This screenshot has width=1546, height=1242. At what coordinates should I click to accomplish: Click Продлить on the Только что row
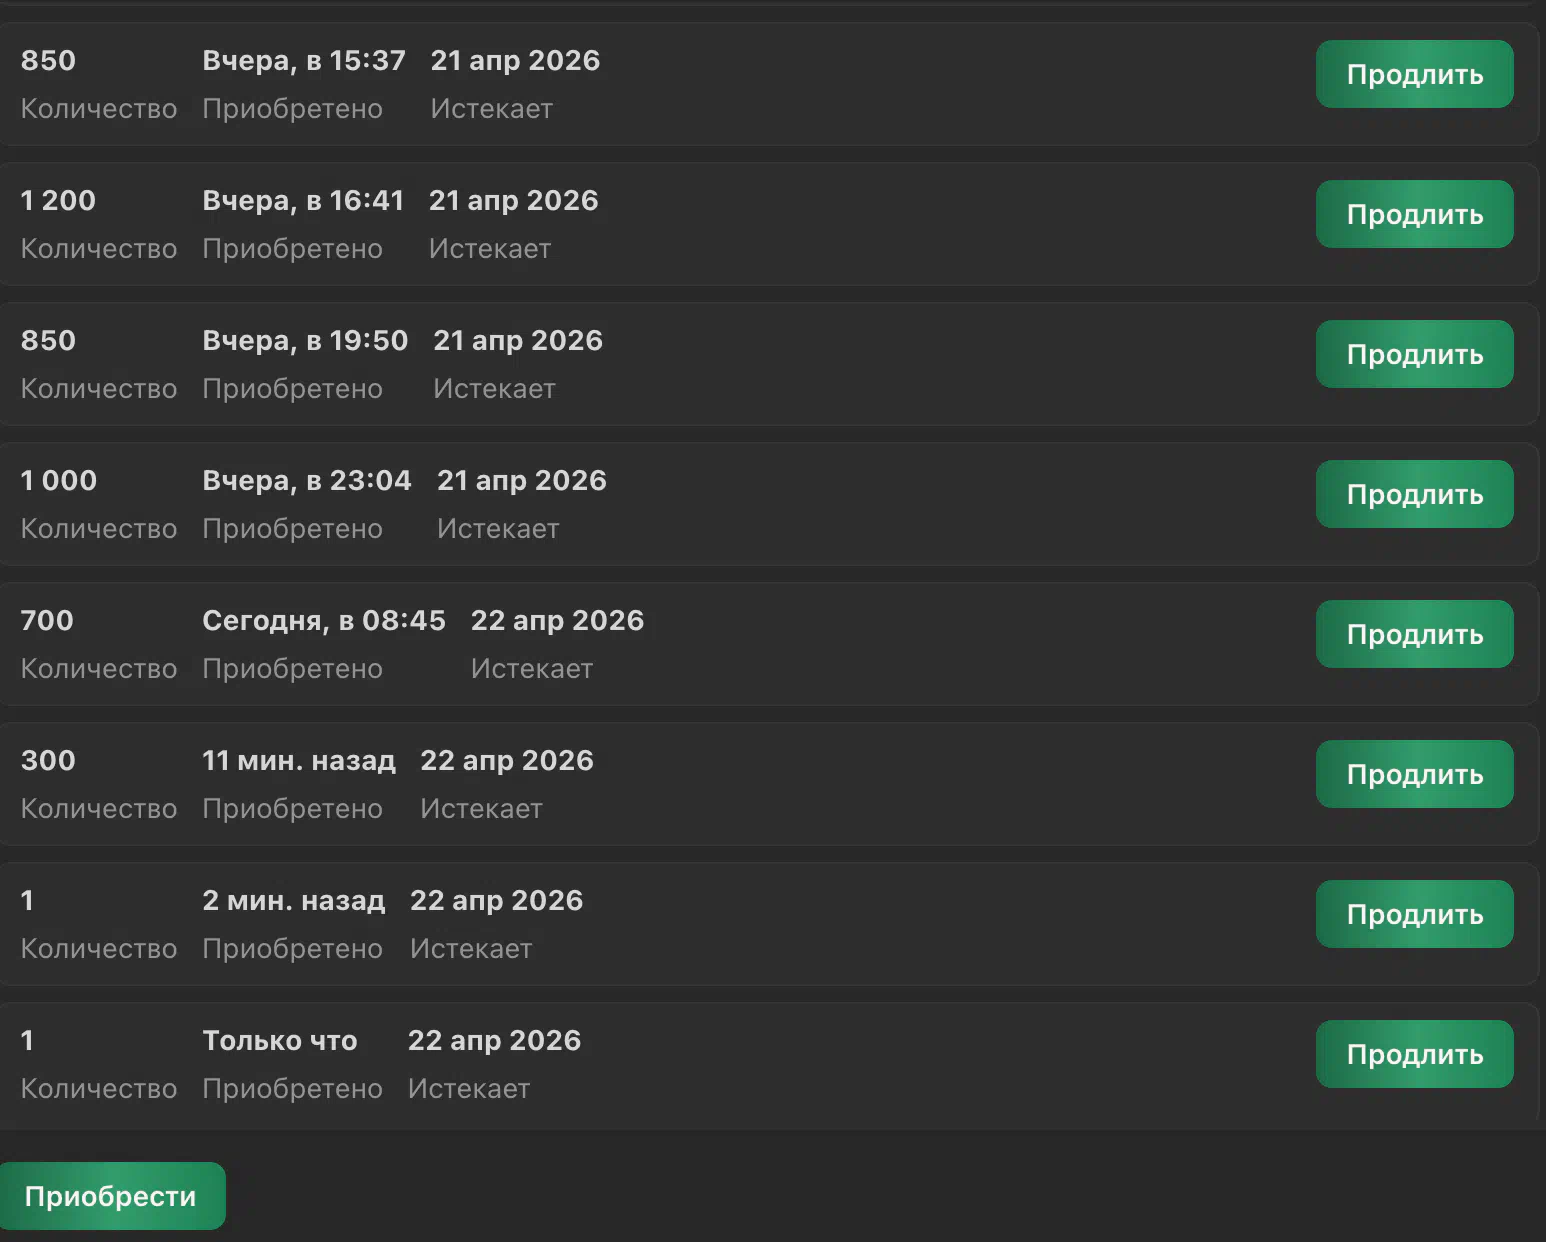coord(1414,1054)
